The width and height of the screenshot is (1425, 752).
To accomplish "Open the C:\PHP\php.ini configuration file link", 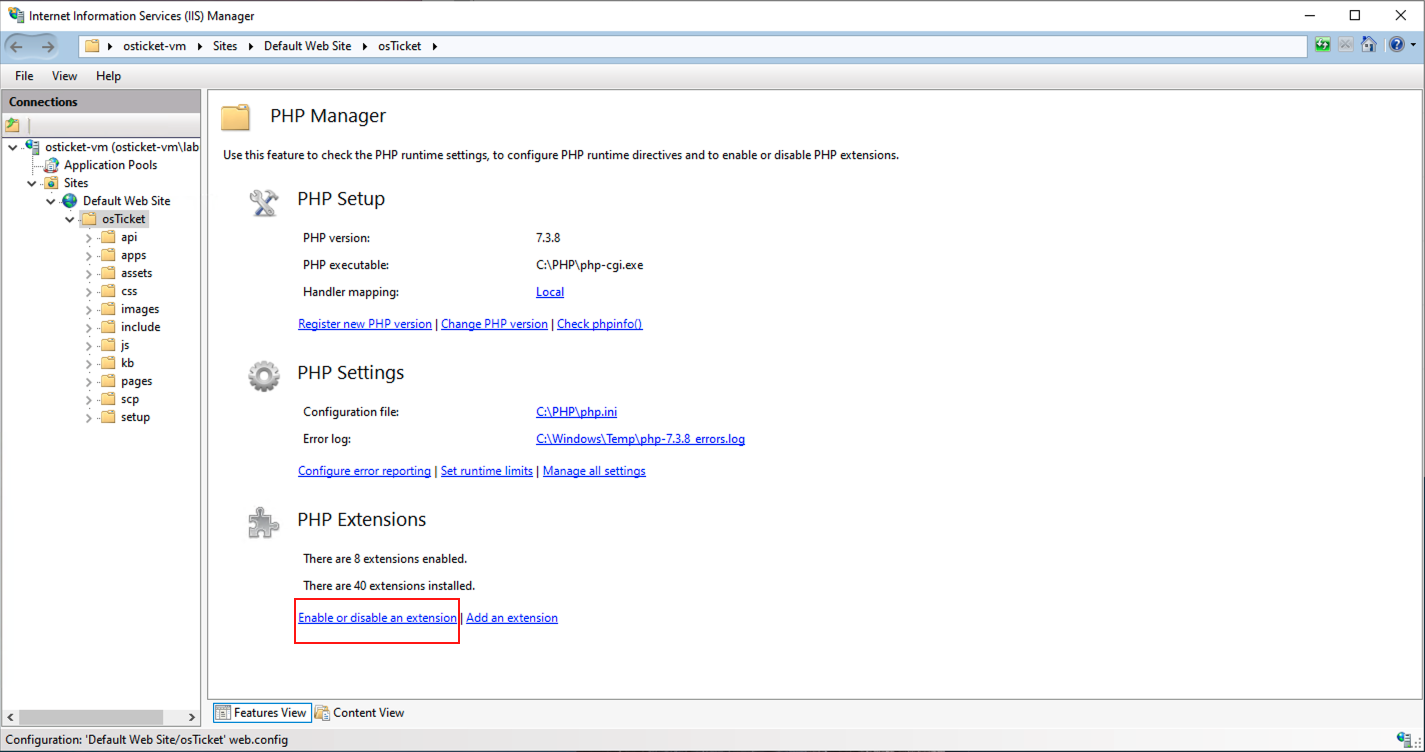I will [576, 412].
